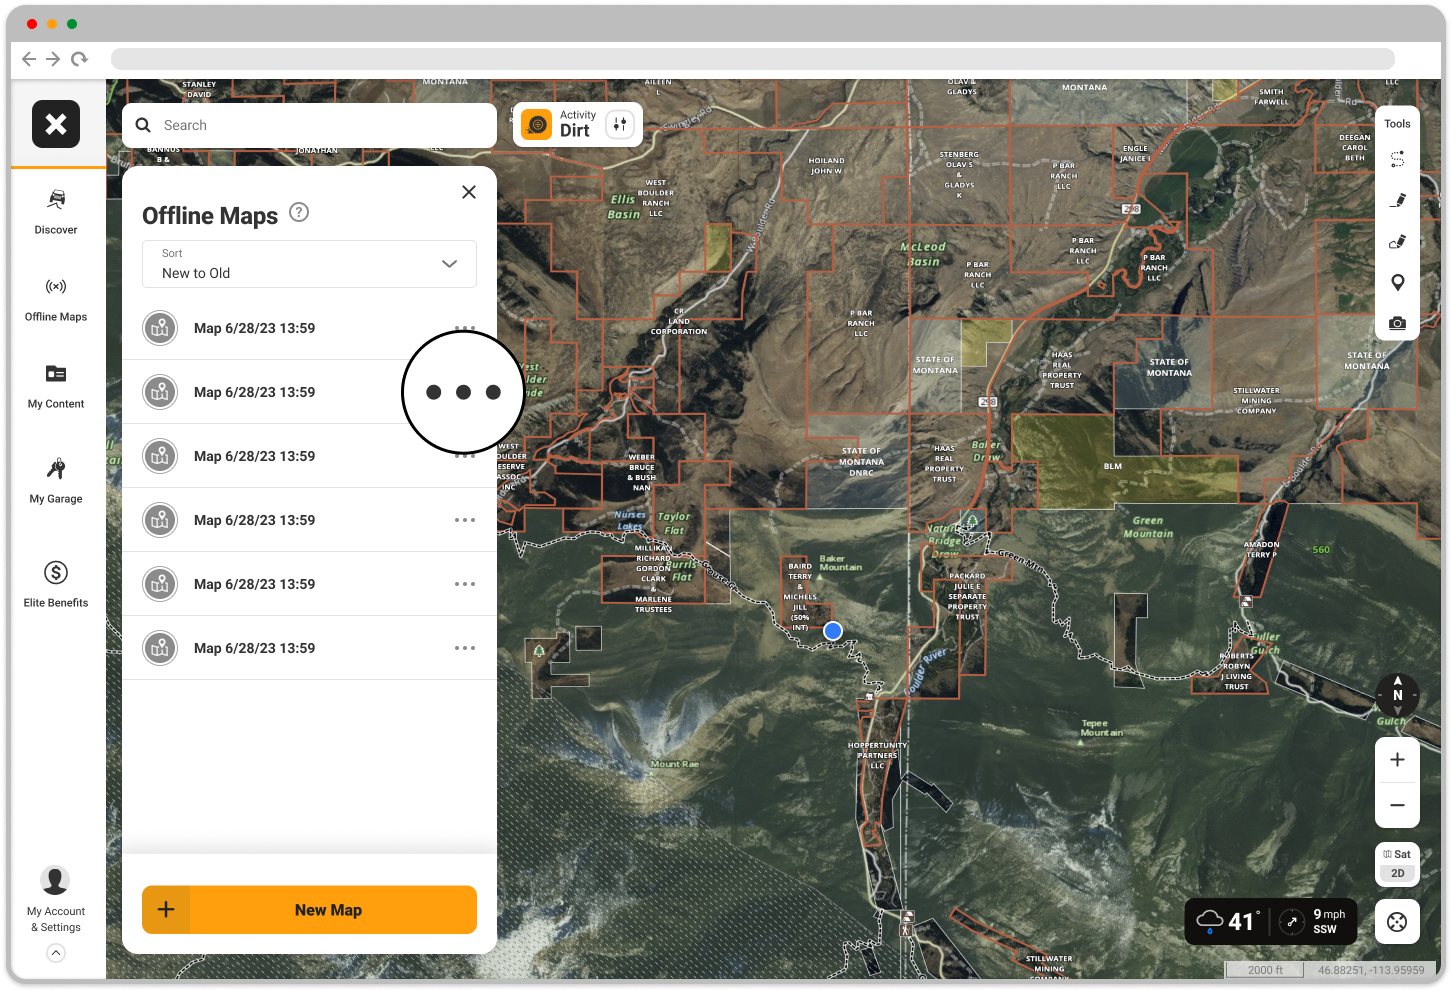Click the New Map button
Screen dimensions: 1452x991
point(309,910)
